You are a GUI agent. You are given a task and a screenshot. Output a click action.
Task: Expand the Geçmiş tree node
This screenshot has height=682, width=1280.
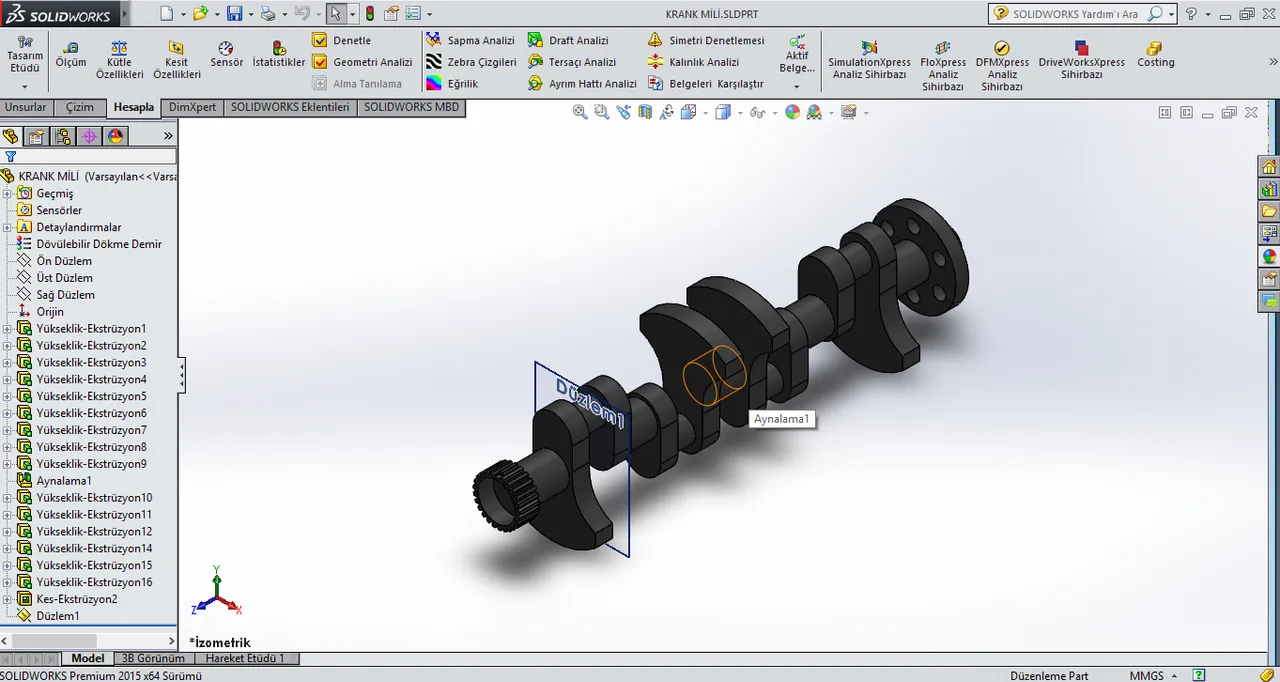pos(7,193)
